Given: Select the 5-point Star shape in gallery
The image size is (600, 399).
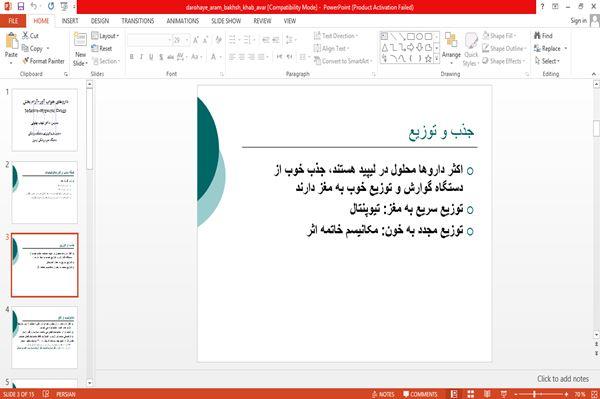Looking at the screenshot, I should coord(428,59).
